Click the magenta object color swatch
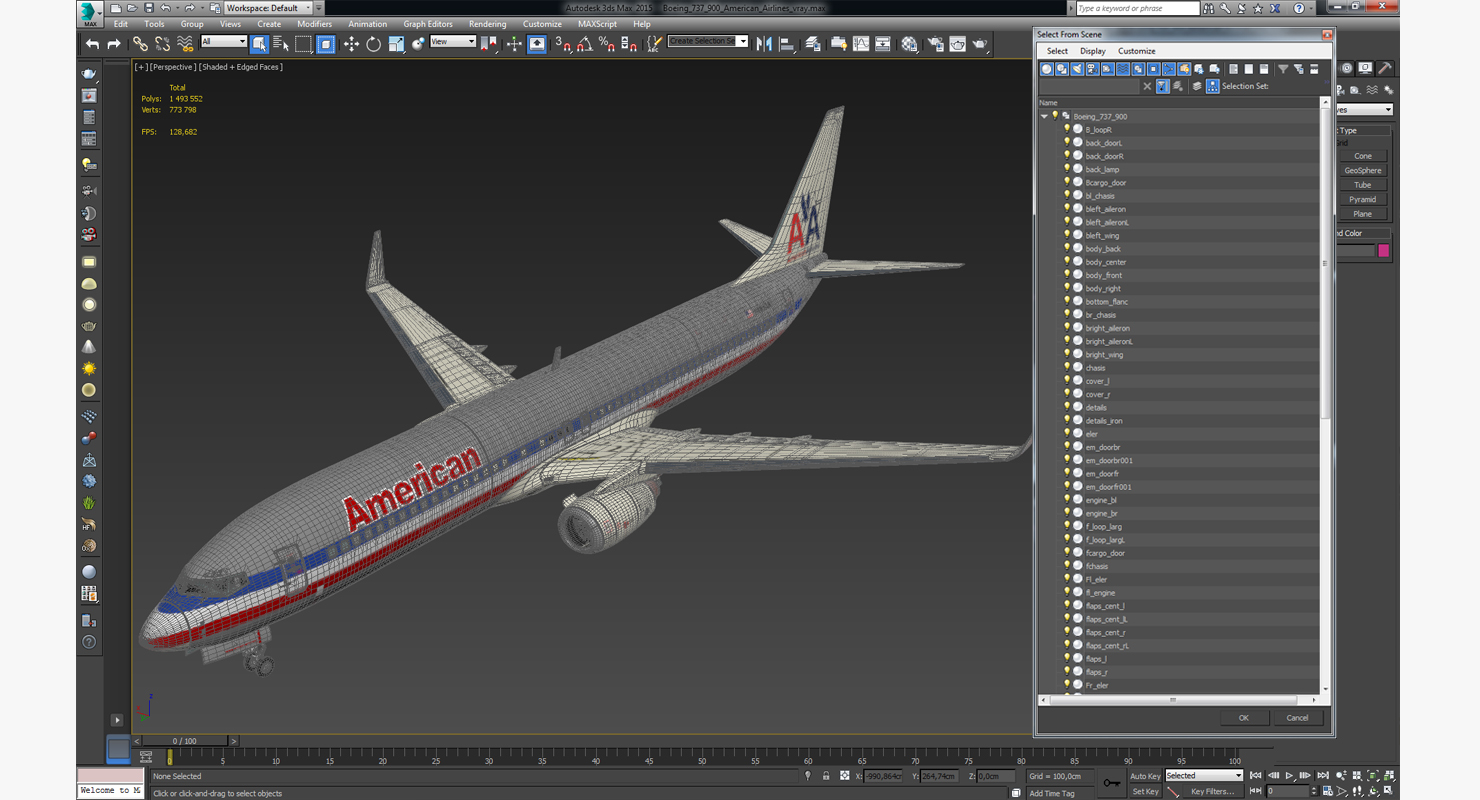 click(1384, 251)
